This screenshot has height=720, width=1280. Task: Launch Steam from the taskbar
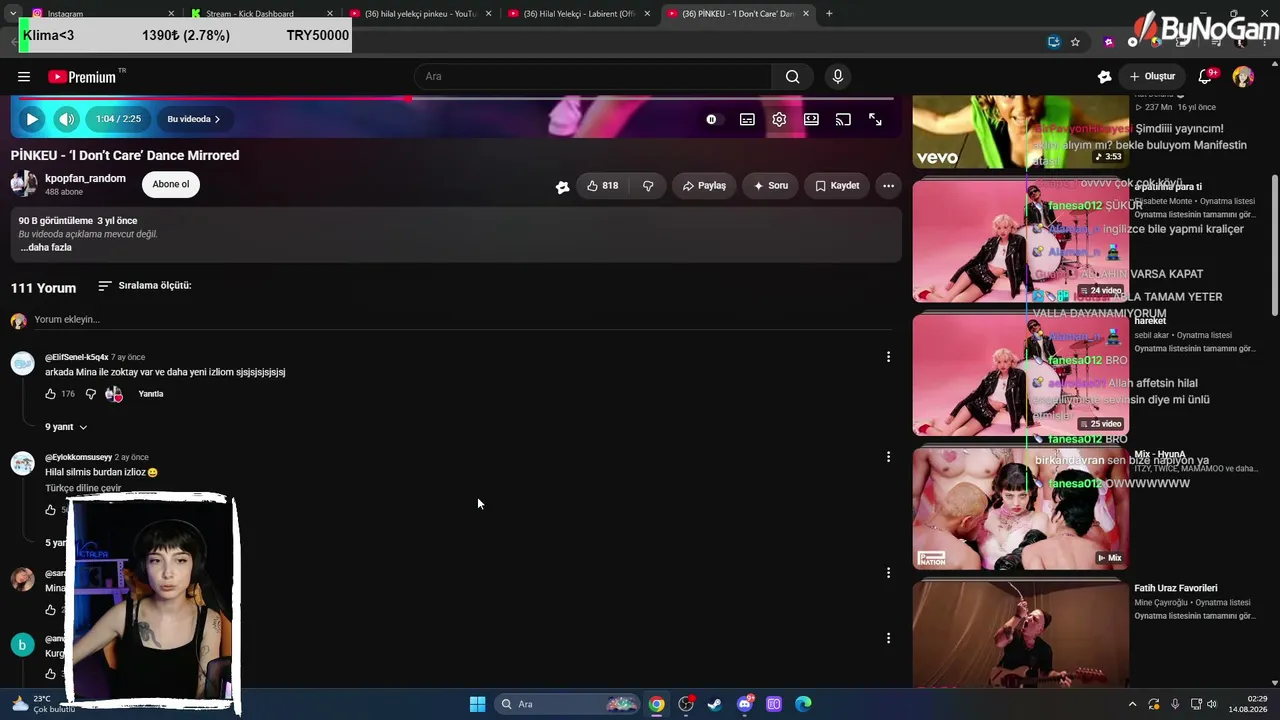coord(715,704)
